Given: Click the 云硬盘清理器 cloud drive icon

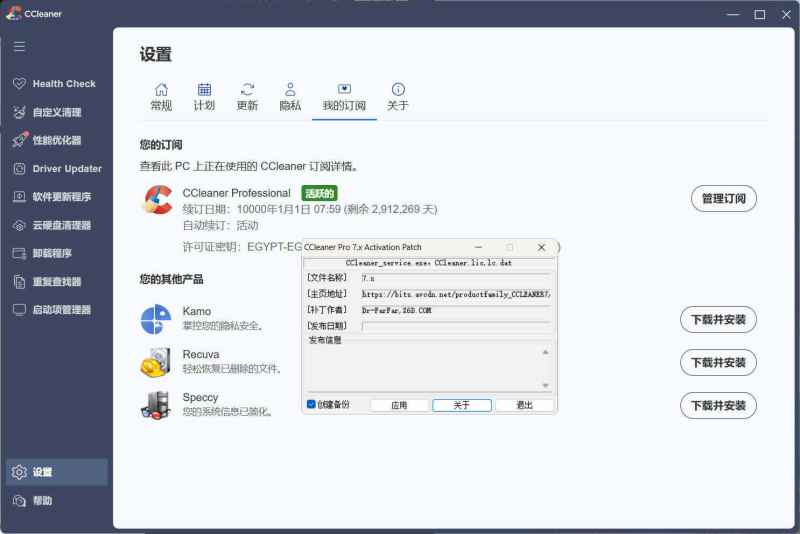Looking at the screenshot, I should (x=19, y=225).
